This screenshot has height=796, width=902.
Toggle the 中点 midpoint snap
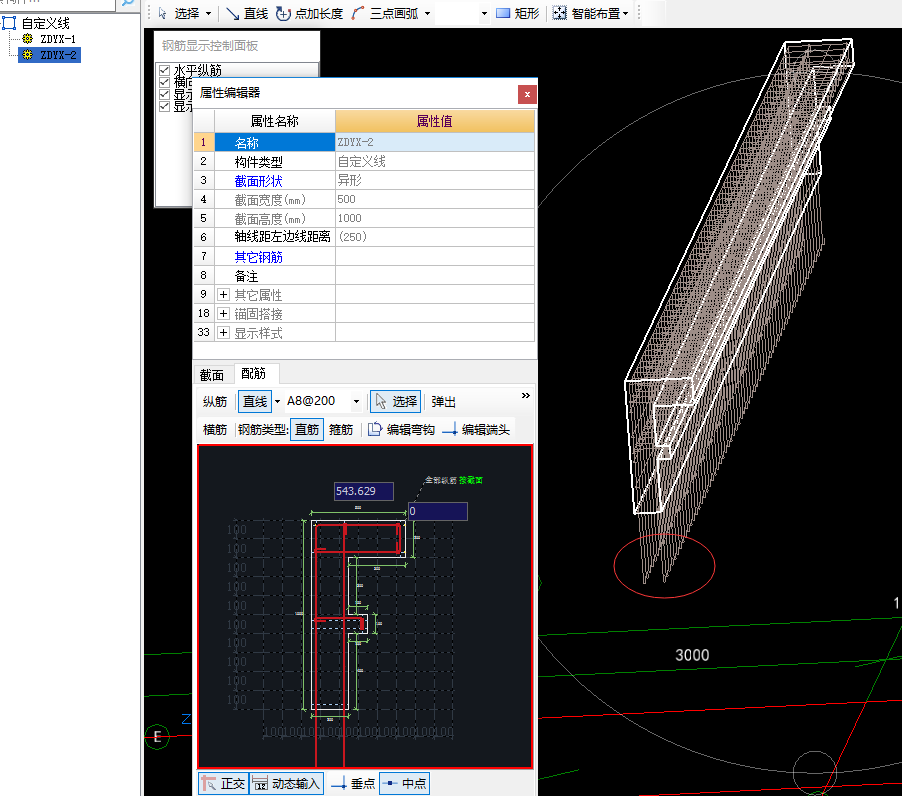click(x=405, y=784)
